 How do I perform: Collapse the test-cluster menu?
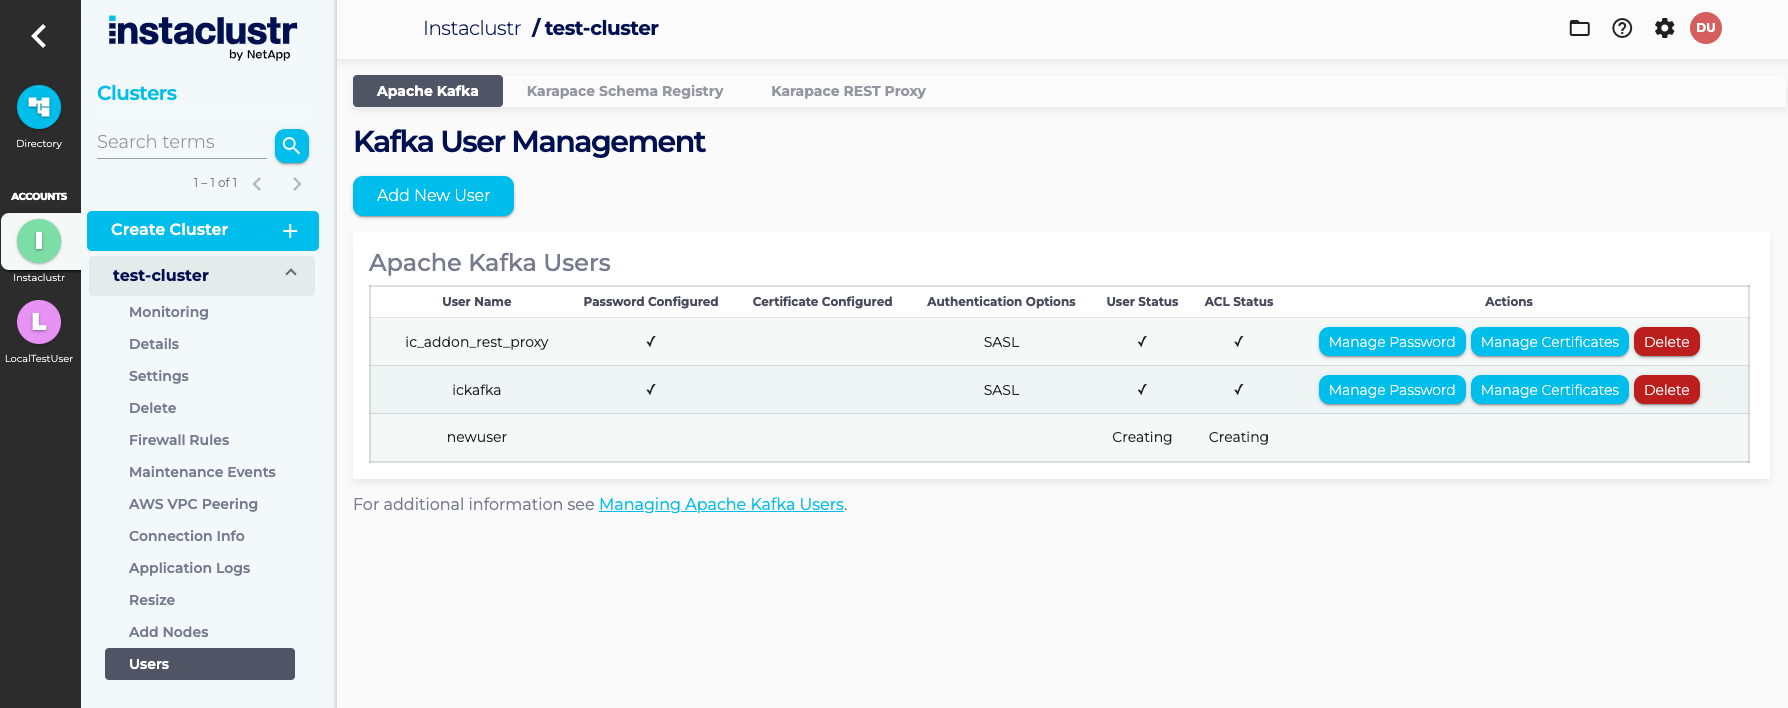(291, 274)
